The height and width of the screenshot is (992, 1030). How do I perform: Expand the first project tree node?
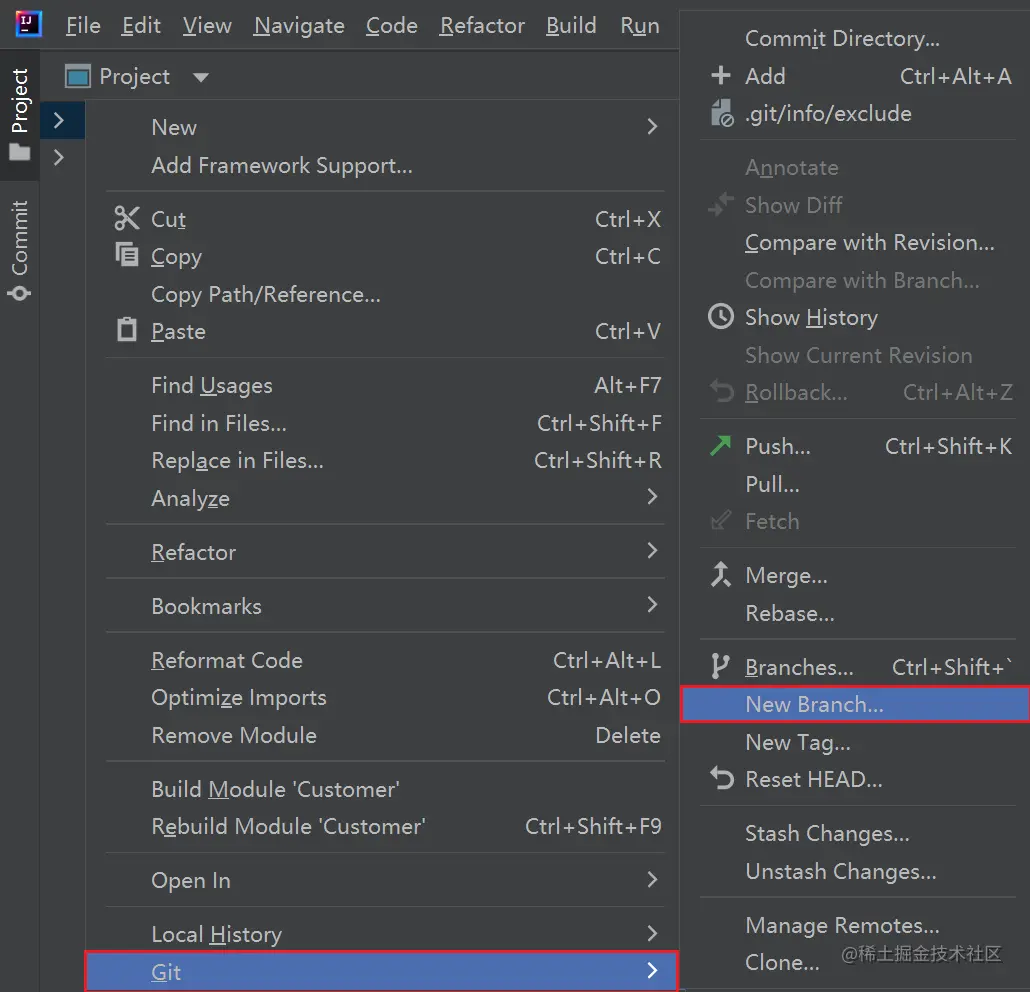click(x=59, y=120)
